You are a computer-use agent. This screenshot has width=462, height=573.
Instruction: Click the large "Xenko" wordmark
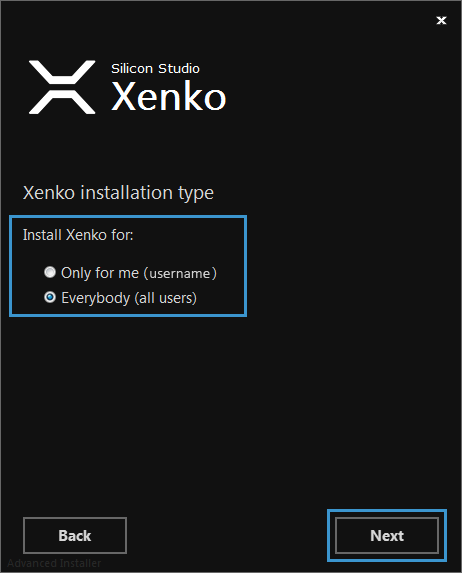(x=168, y=96)
